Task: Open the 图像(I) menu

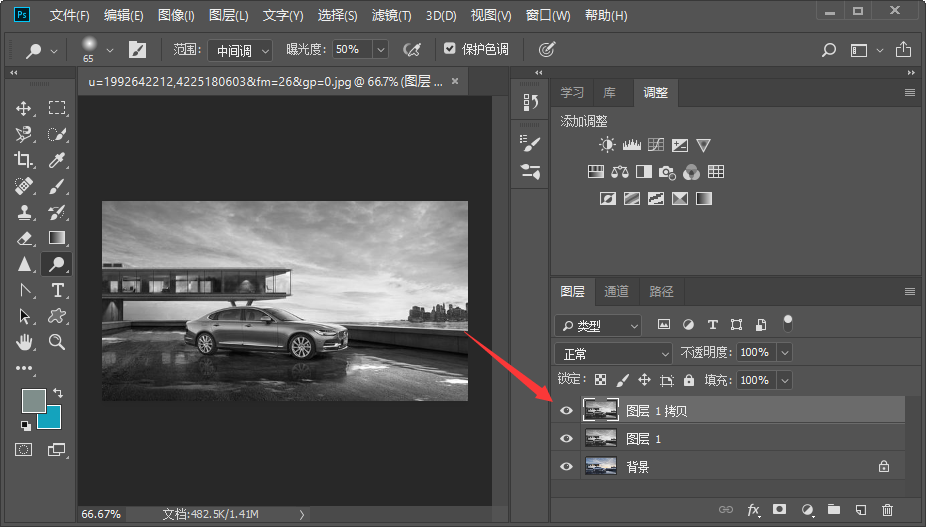Action: pos(176,15)
